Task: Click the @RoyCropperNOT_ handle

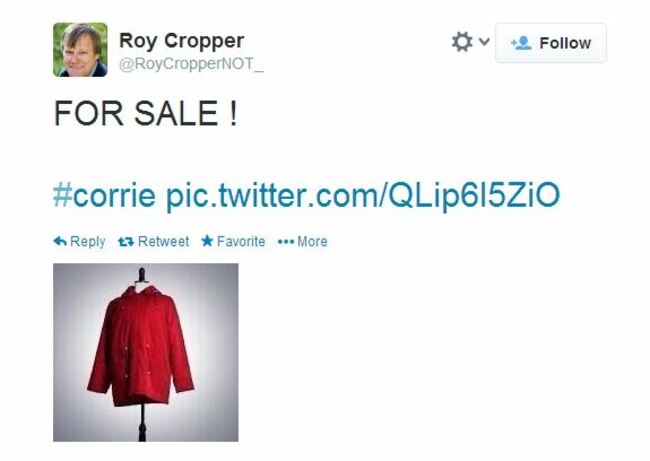Action: click(x=191, y=64)
